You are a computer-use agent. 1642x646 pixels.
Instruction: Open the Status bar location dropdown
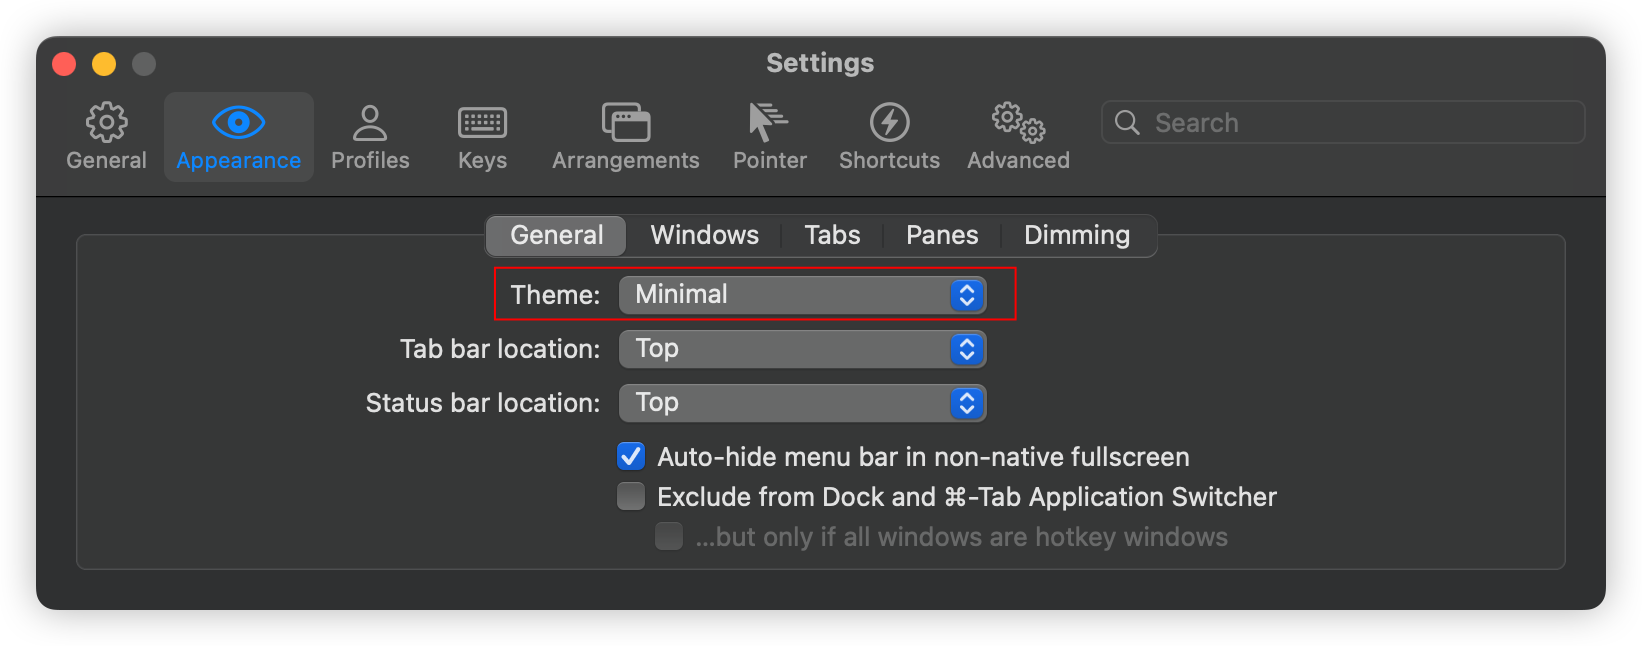803,403
